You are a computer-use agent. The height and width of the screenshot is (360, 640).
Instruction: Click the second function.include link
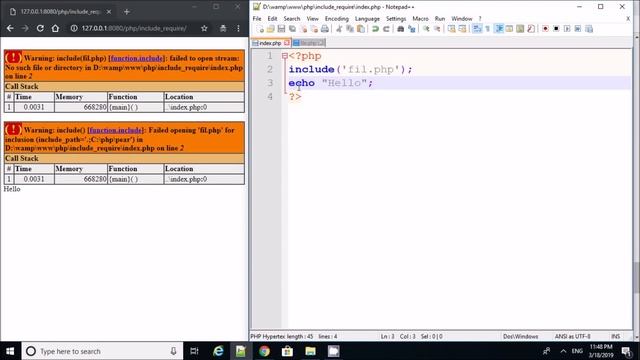click(x=116, y=130)
